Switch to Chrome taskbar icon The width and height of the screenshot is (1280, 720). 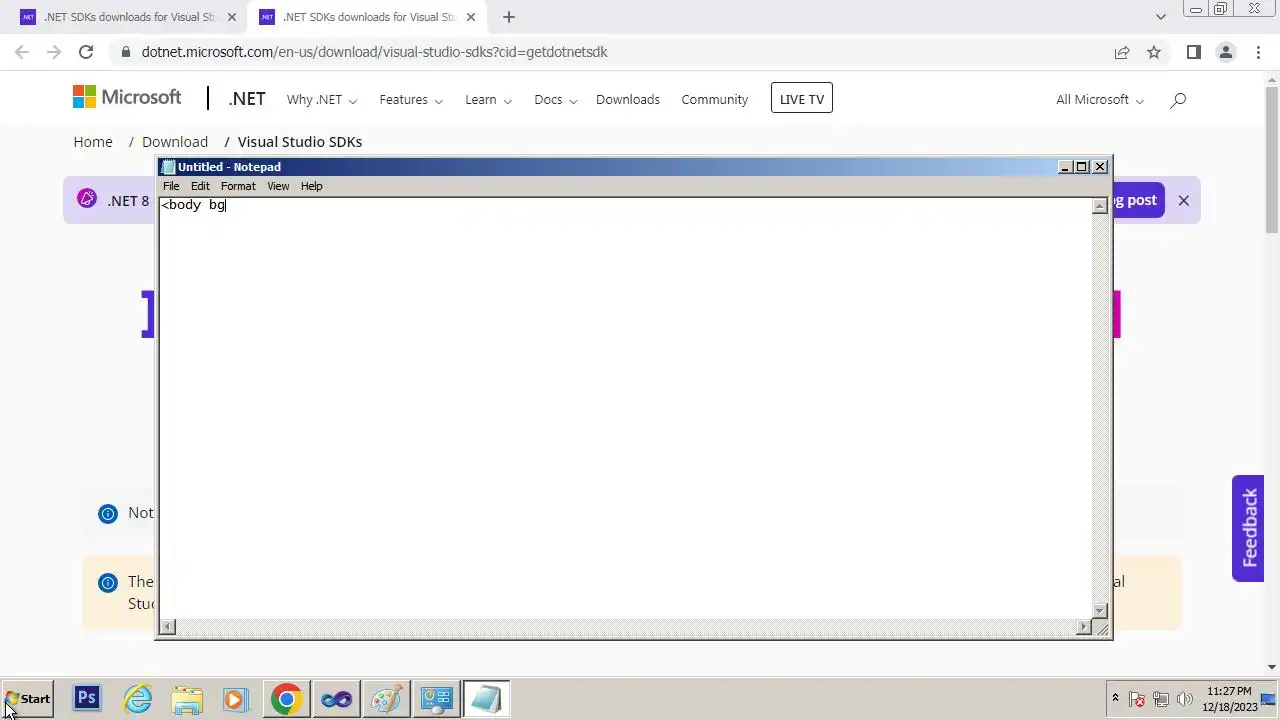(286, 699)
